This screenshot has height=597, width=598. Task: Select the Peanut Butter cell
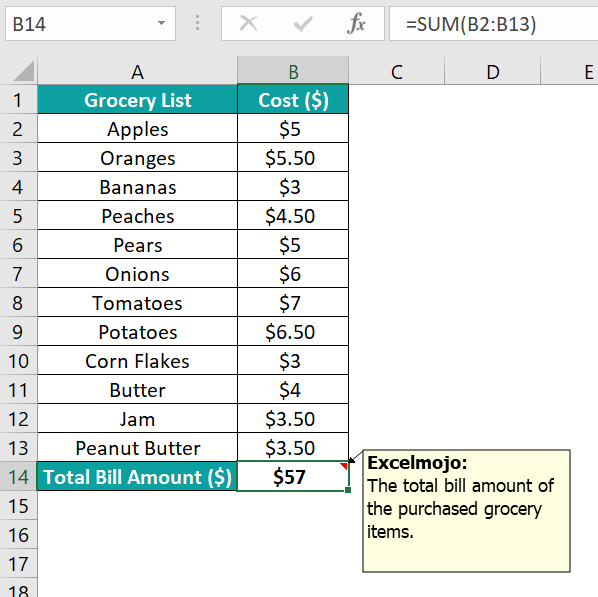(x=137, y=448)
